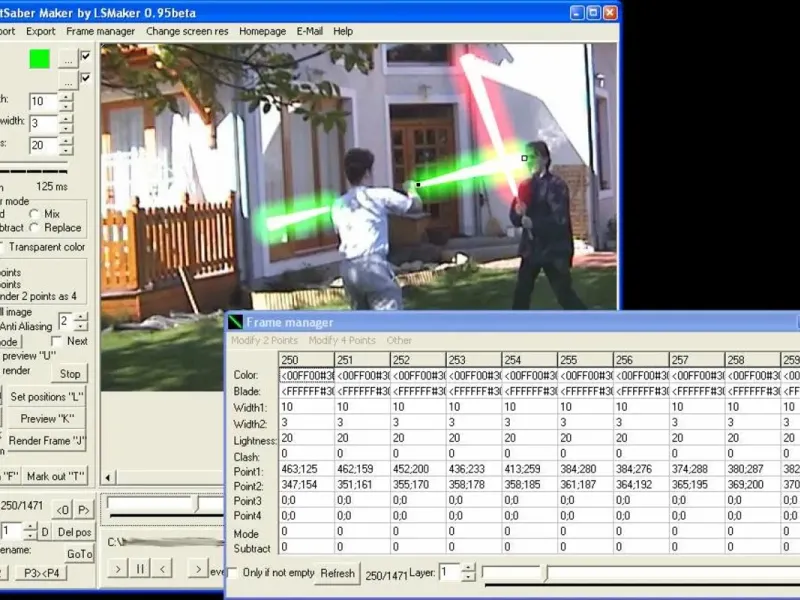Click the P3><P4 swap button
800x600 pixels.
click(x=41, y=573)
